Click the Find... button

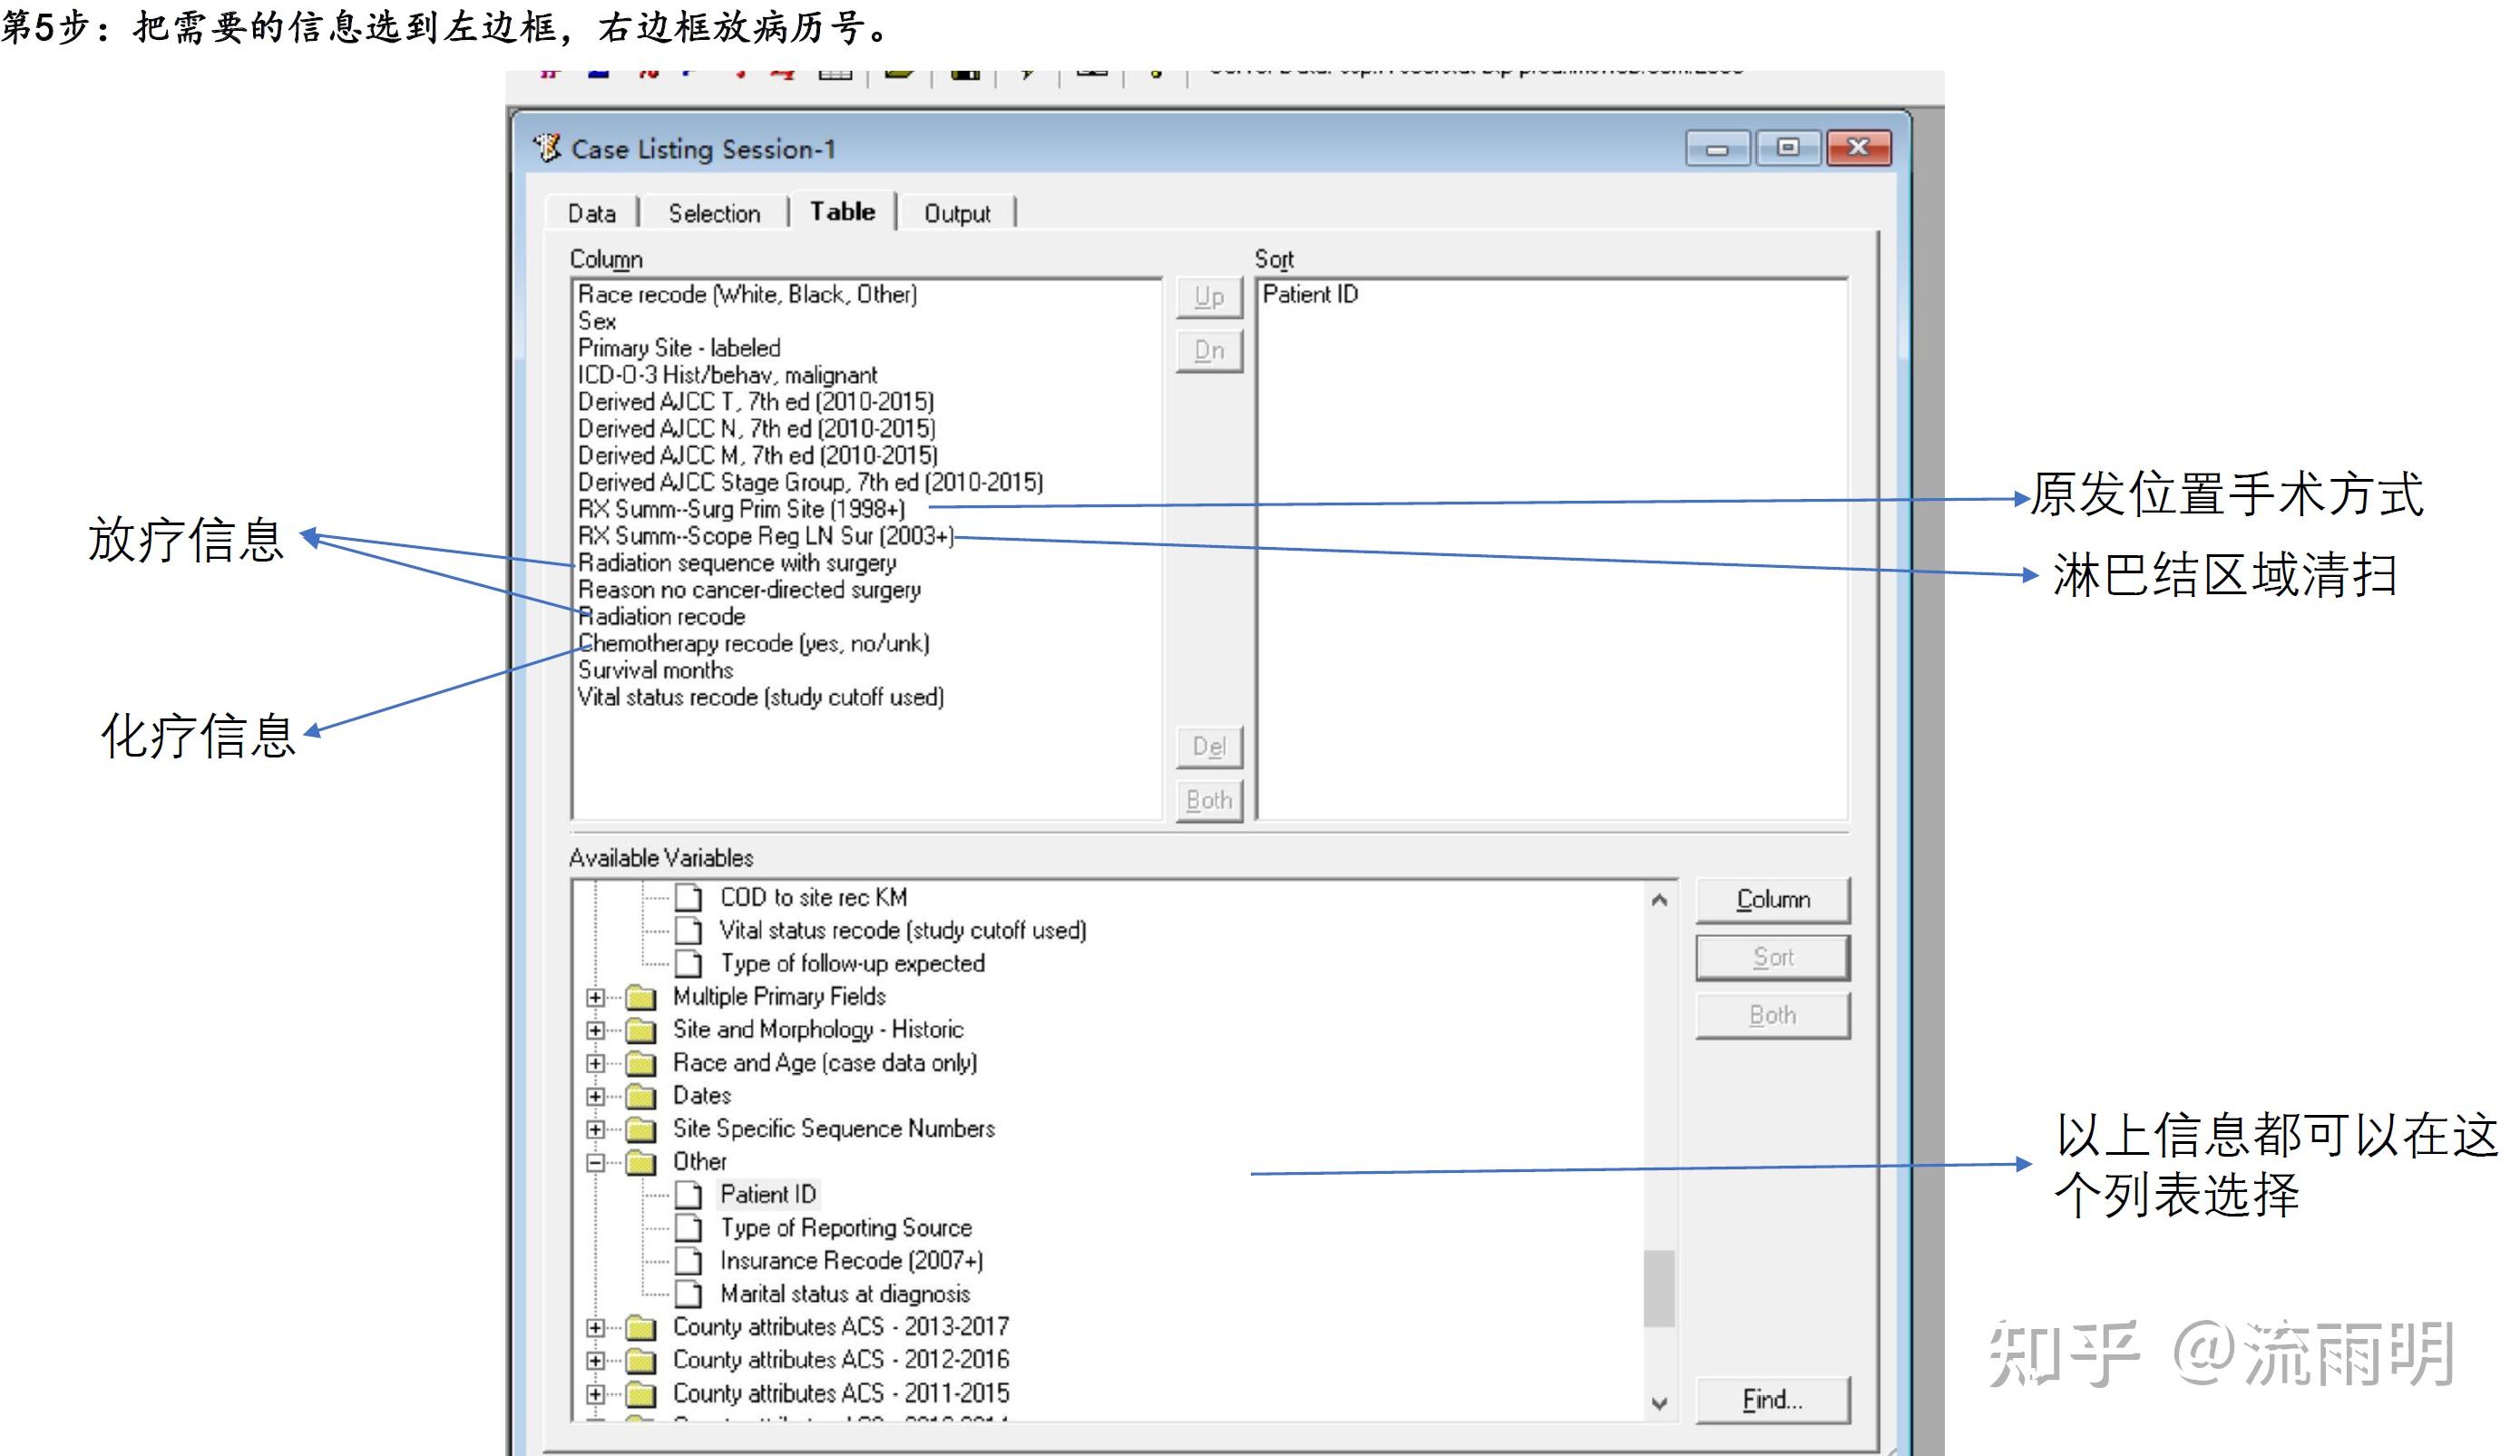tap(1772, 1400)
